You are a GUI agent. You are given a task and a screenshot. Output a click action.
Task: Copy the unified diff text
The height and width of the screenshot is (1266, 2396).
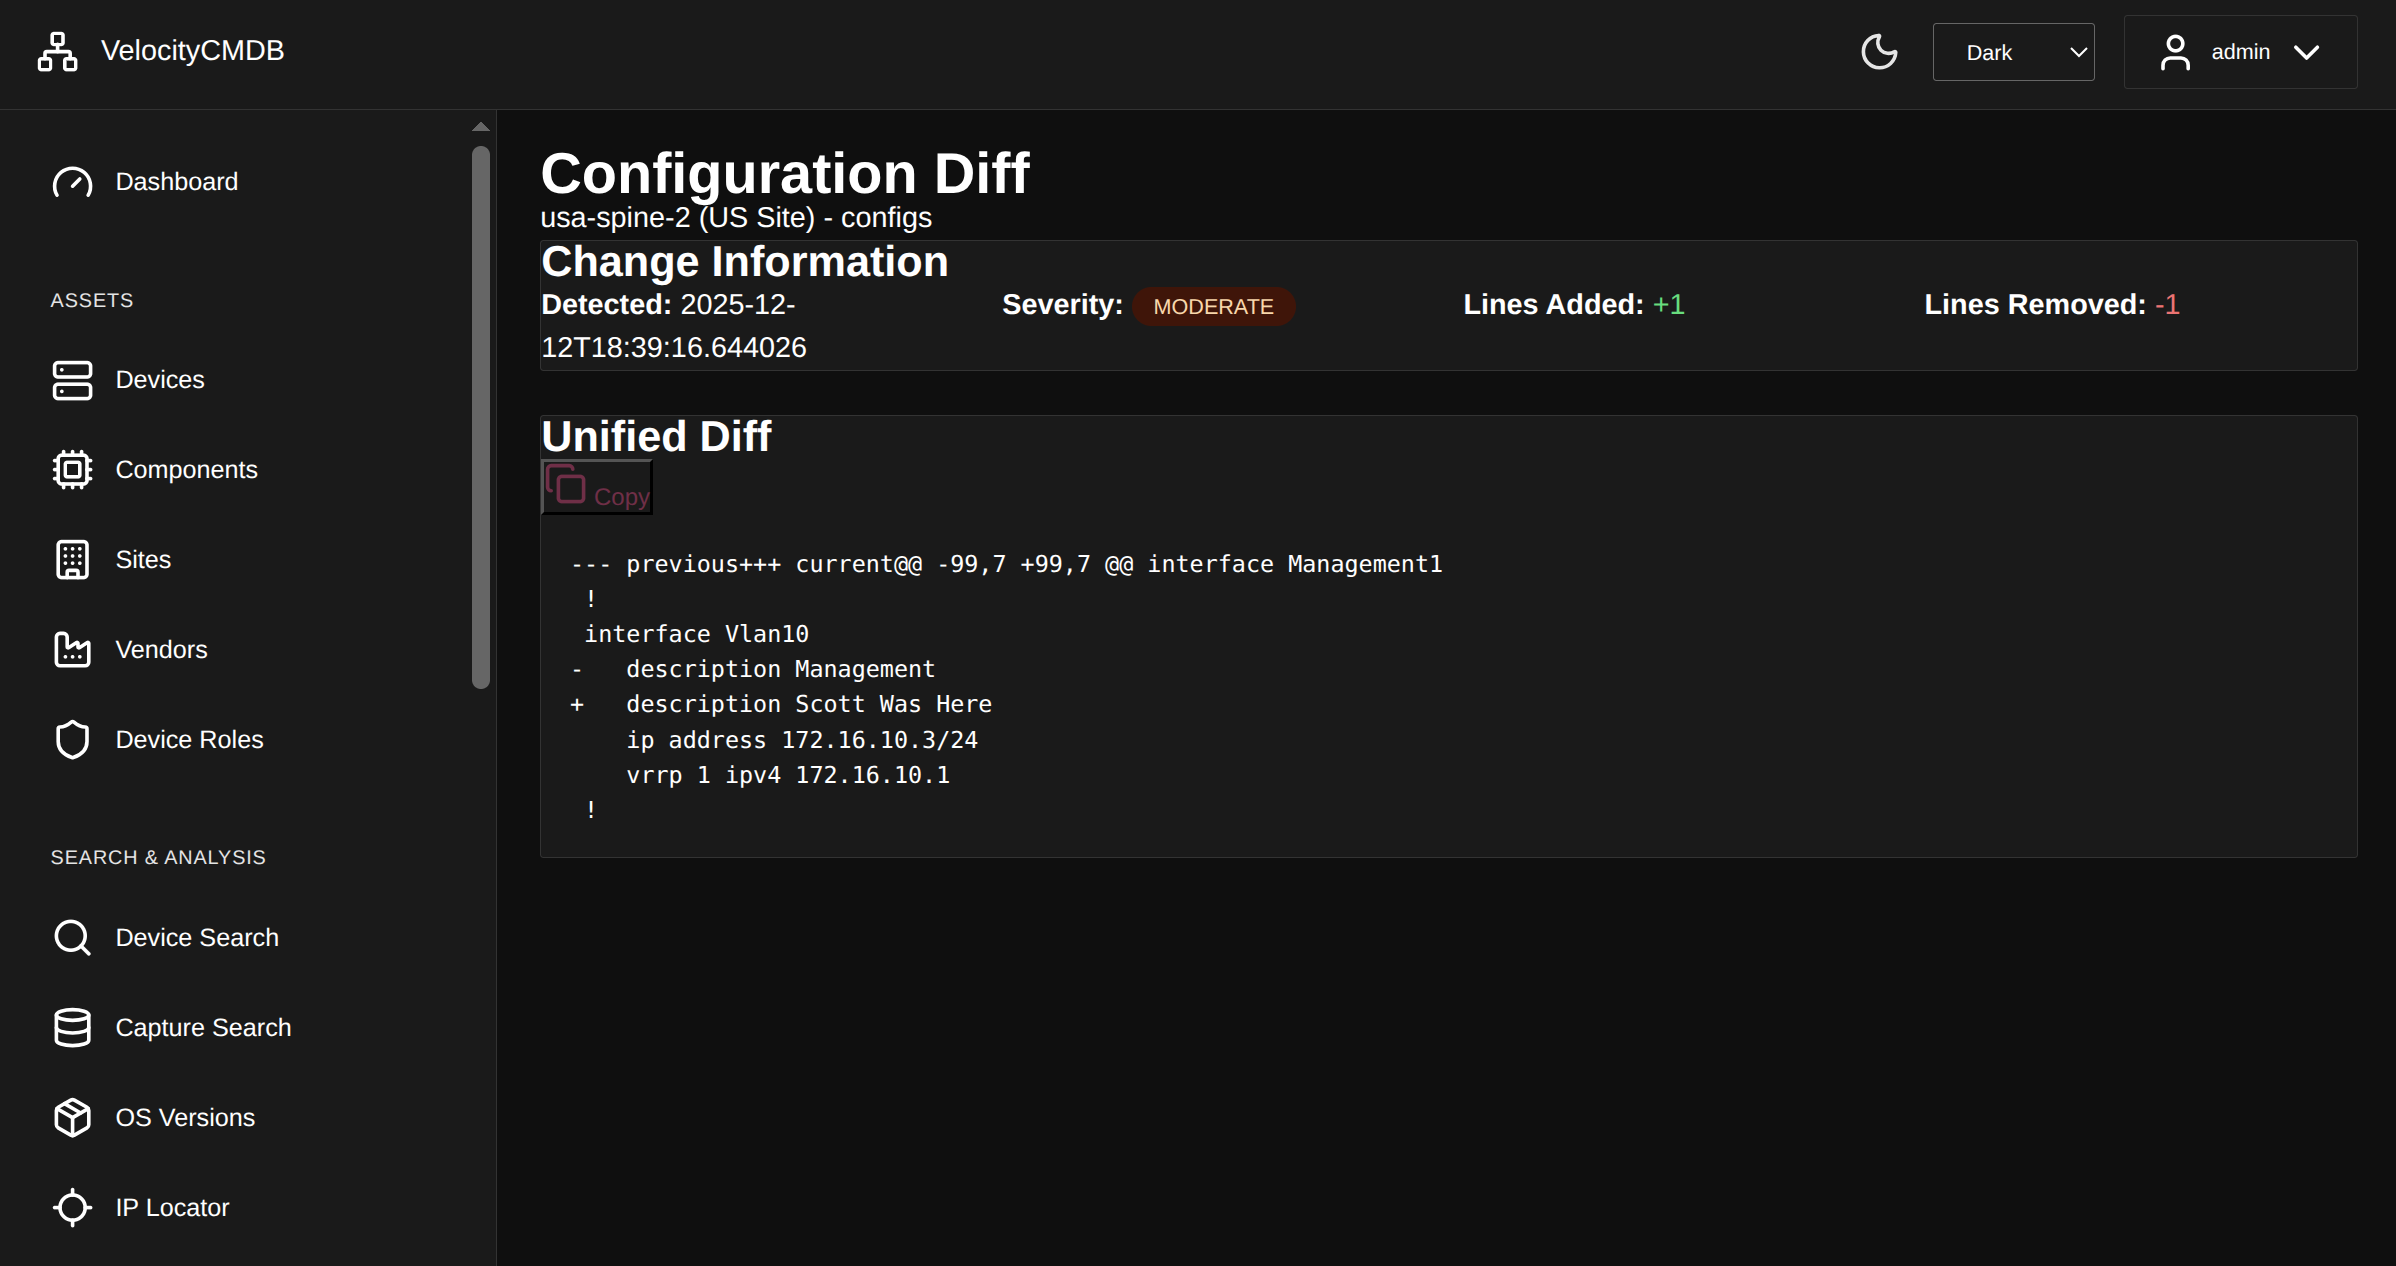597,487
